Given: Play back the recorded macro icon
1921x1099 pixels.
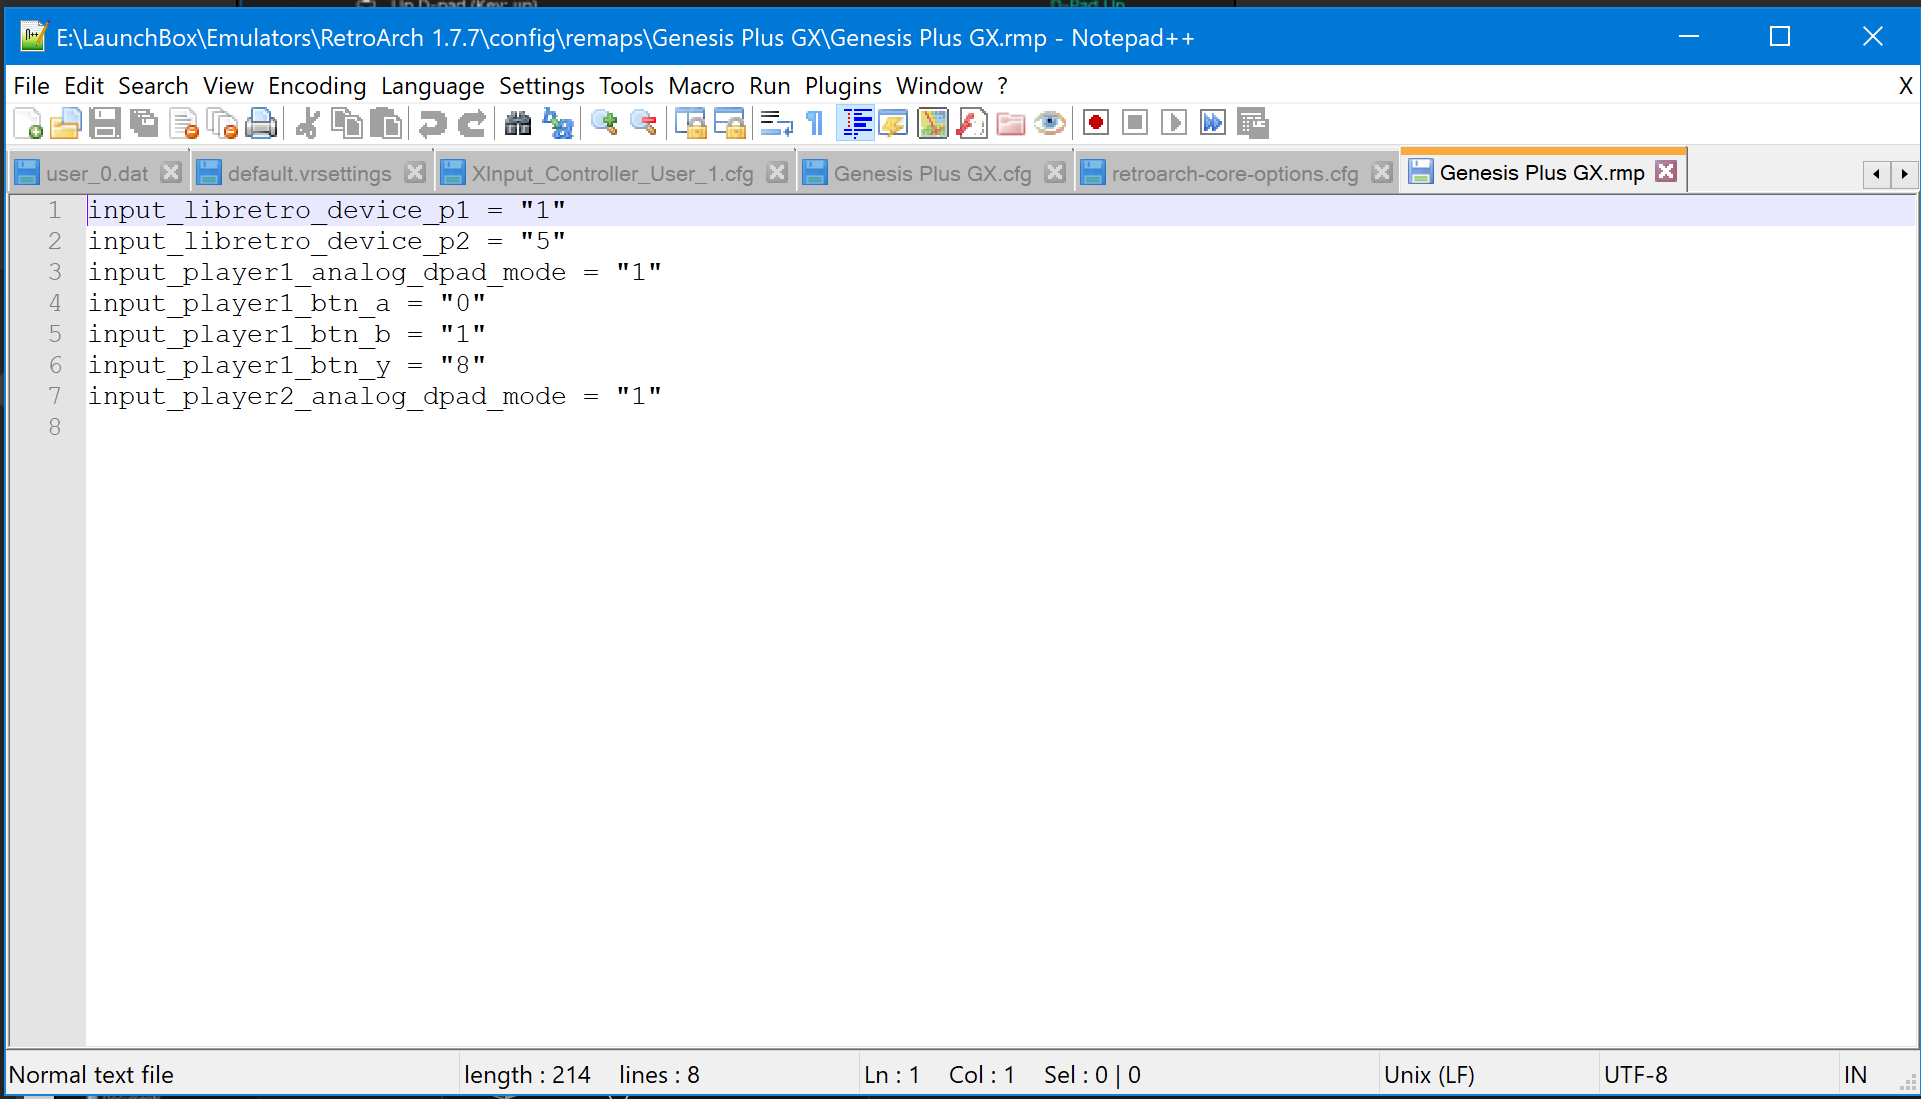Looking at the screenshot, I should 1174,123.
